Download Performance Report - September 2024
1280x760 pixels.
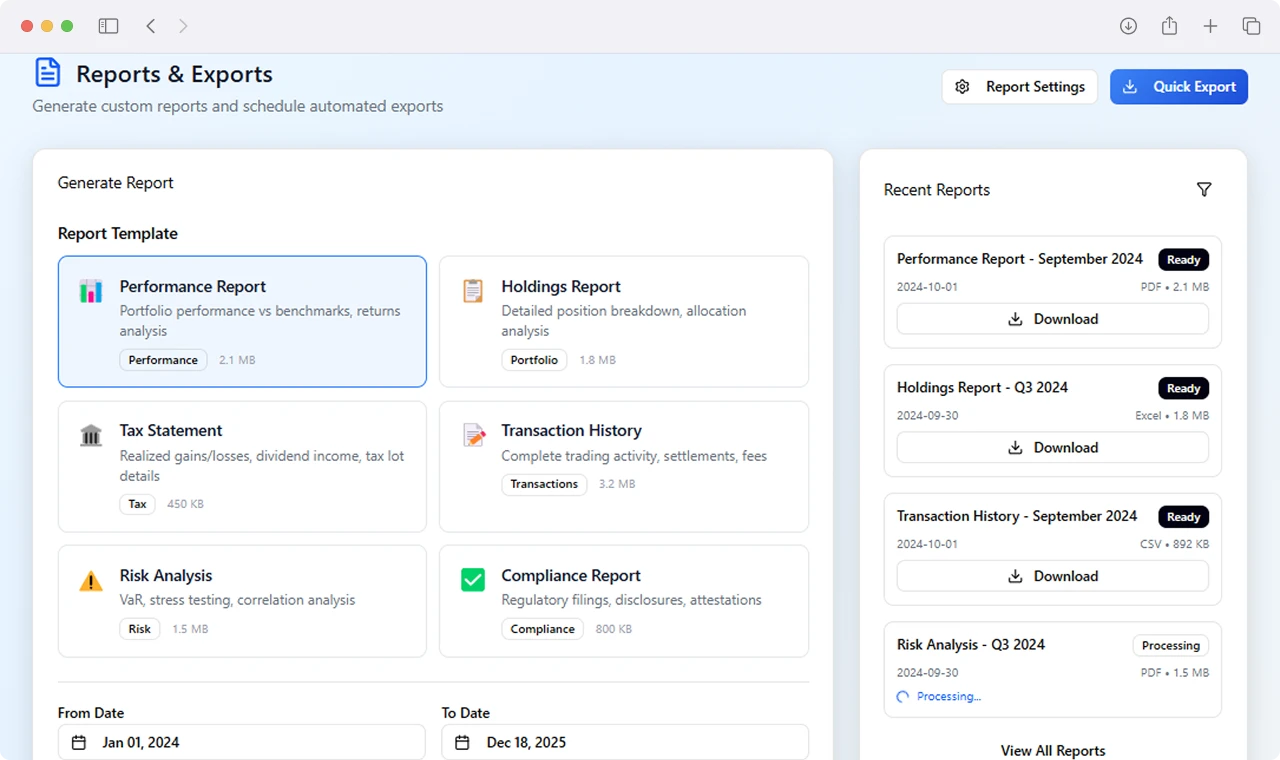click(1052, 319)
